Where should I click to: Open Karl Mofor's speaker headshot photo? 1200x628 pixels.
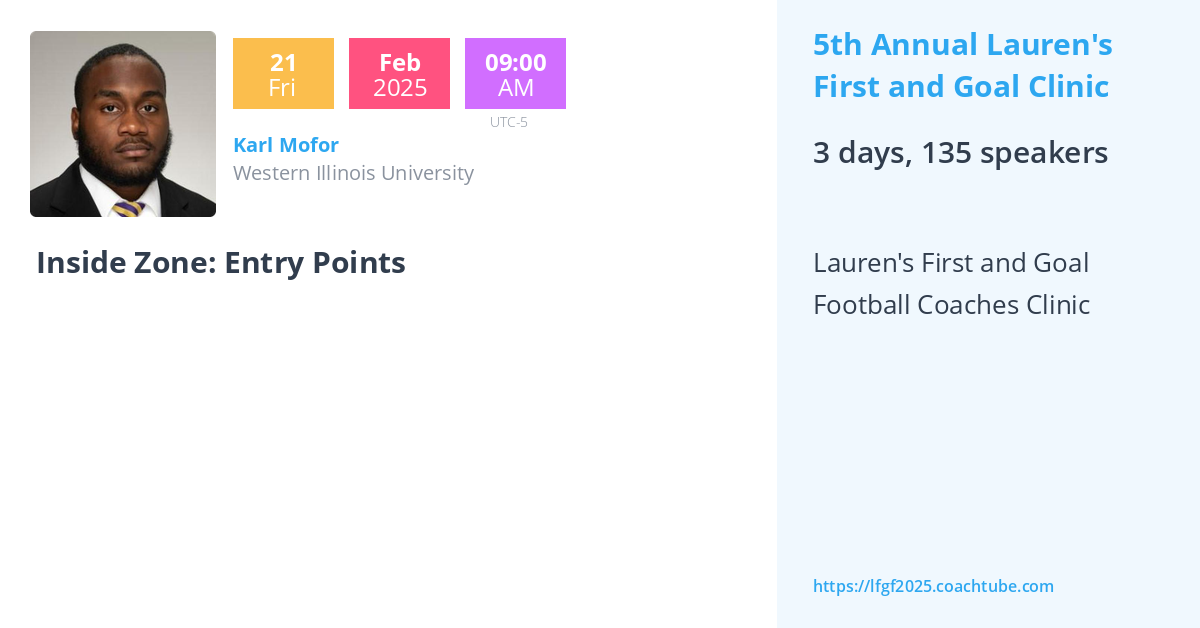[123, 124]
